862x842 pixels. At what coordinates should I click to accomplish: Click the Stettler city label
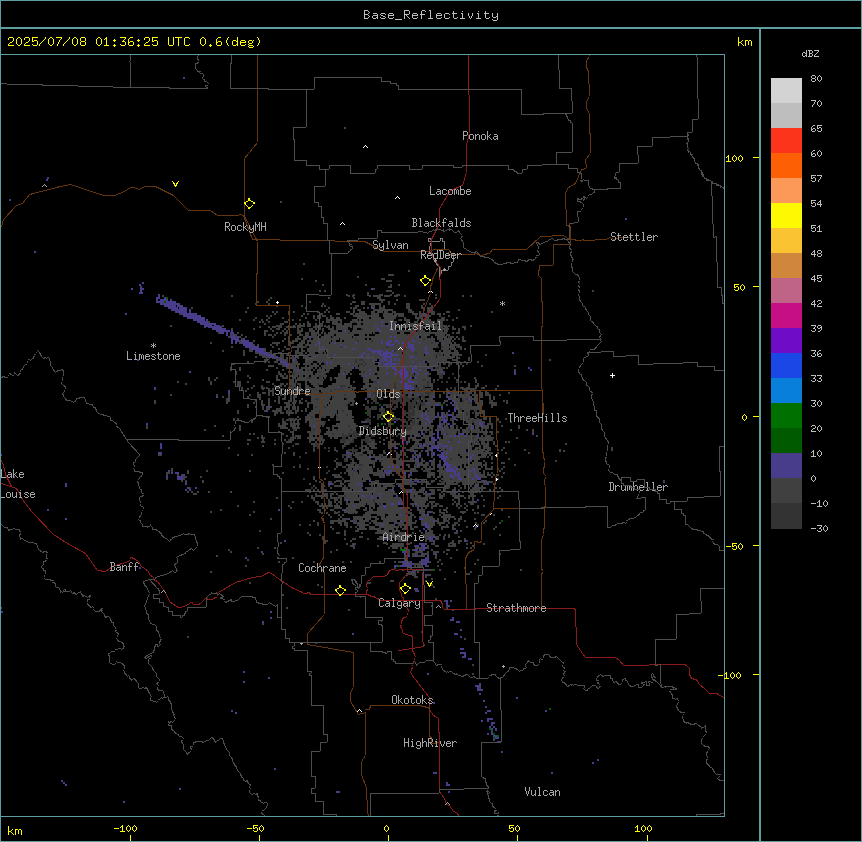pos(634,237)
